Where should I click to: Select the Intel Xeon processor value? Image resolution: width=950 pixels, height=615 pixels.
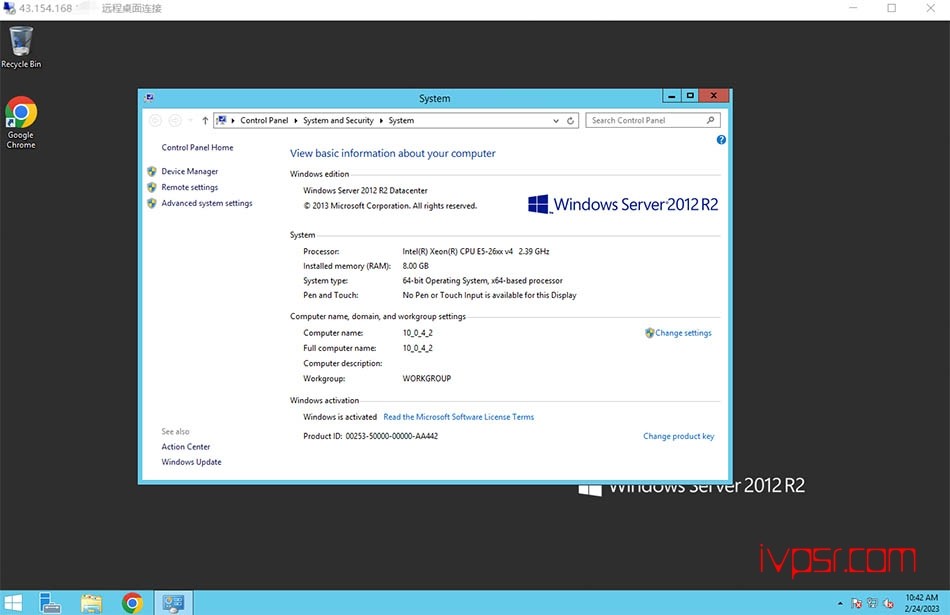pos(476,251)
